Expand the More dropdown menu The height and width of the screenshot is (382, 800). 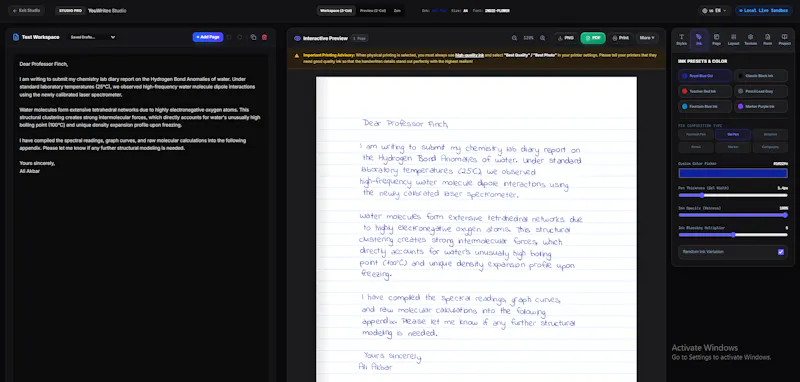(x=647, y=38)
